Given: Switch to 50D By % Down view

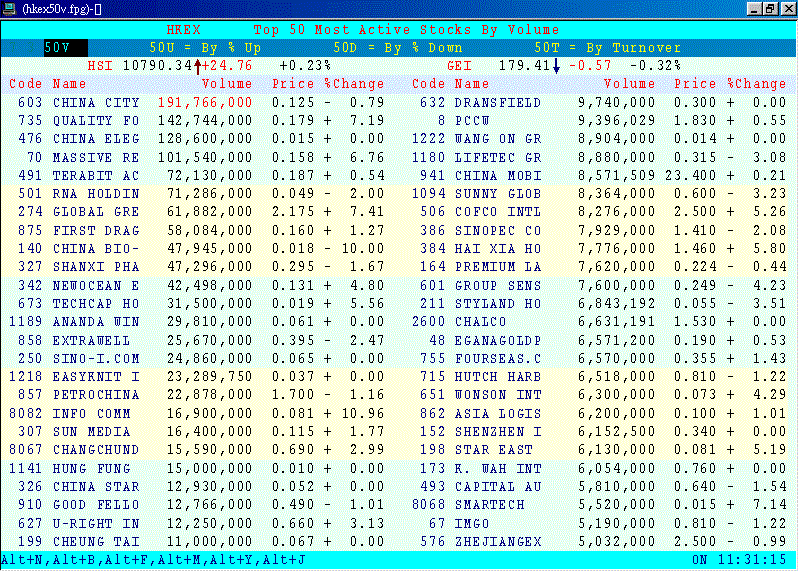Looking at the screenshot, I should tap(397, 48).
